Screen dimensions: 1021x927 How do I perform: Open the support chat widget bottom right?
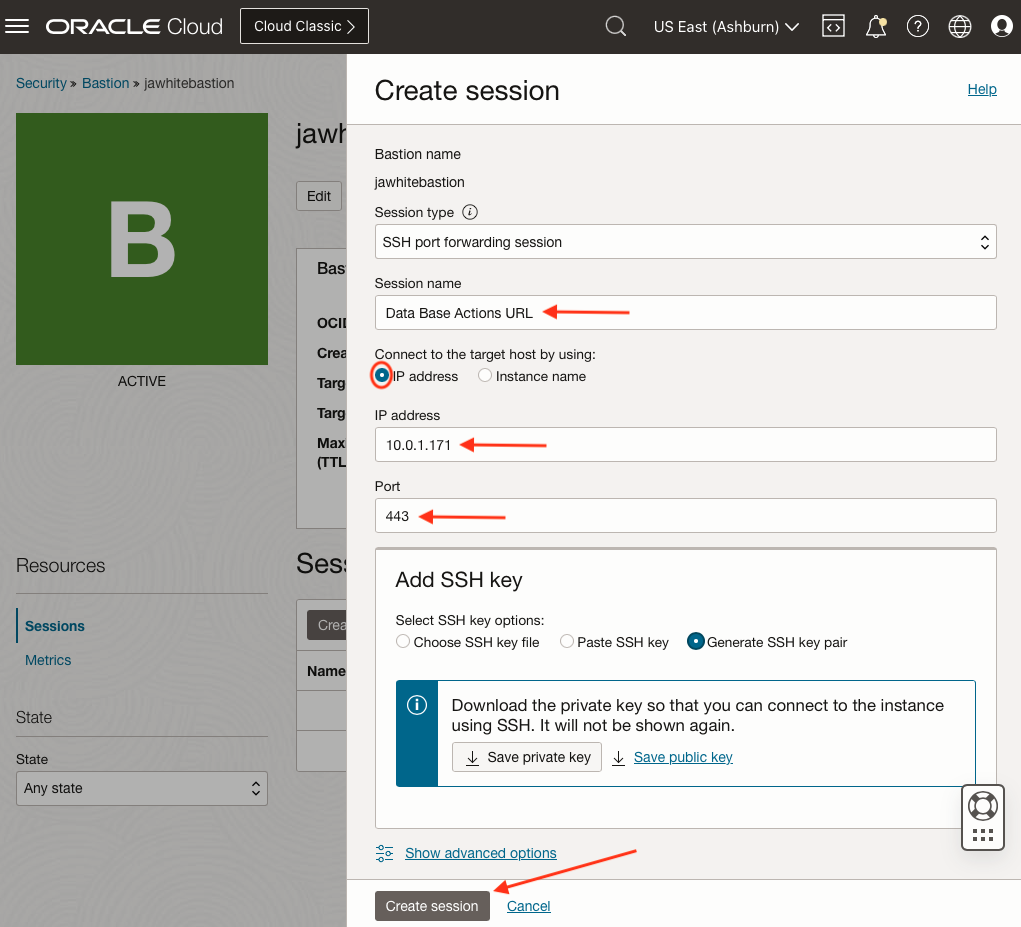point(982,805)
